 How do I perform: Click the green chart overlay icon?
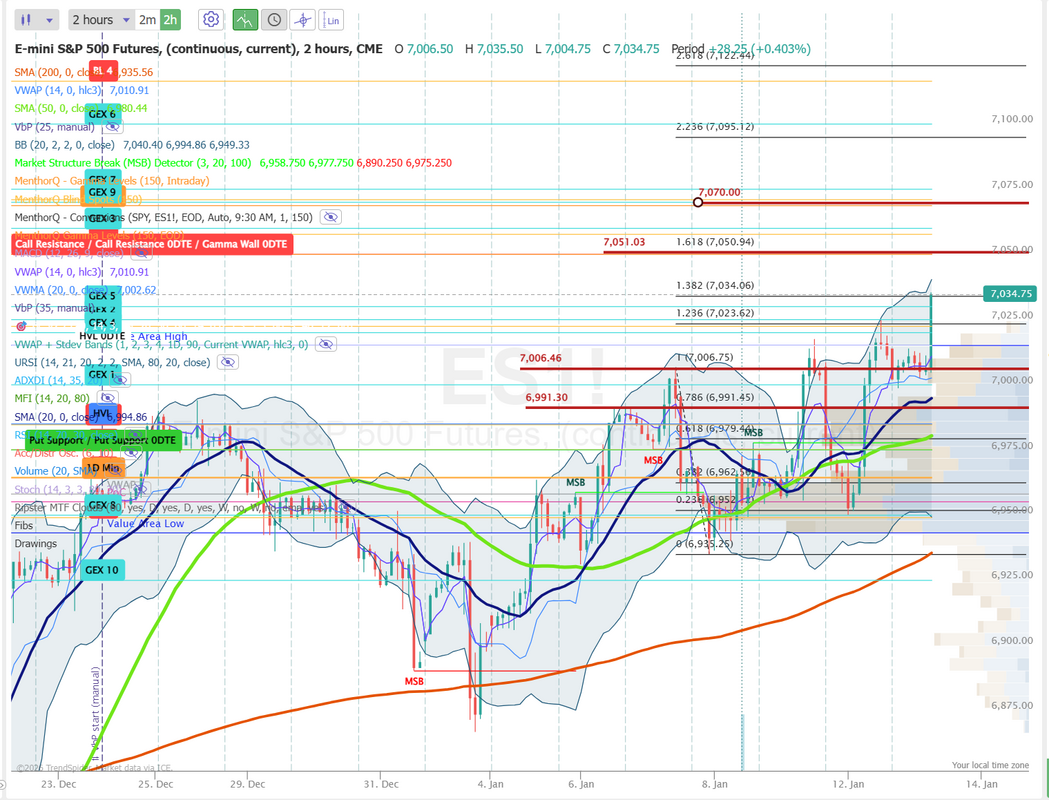click(244, 19)
